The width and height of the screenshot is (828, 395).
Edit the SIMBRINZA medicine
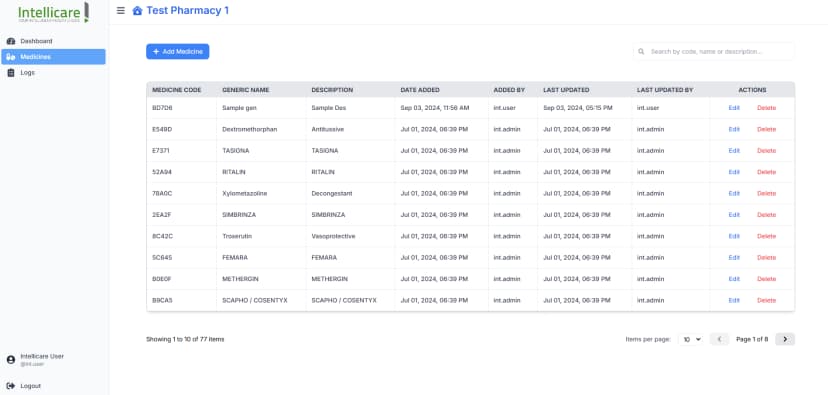point(734,215)
